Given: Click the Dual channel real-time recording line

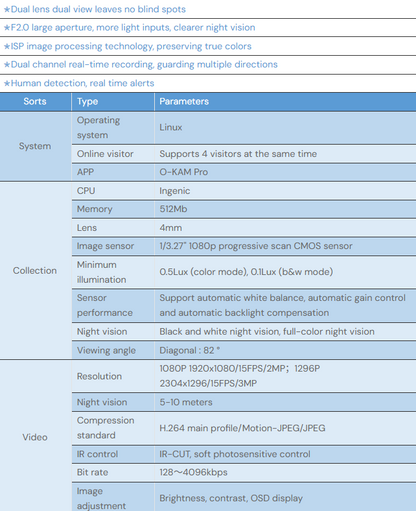Looking at the screenshot, I should point(140,64).
